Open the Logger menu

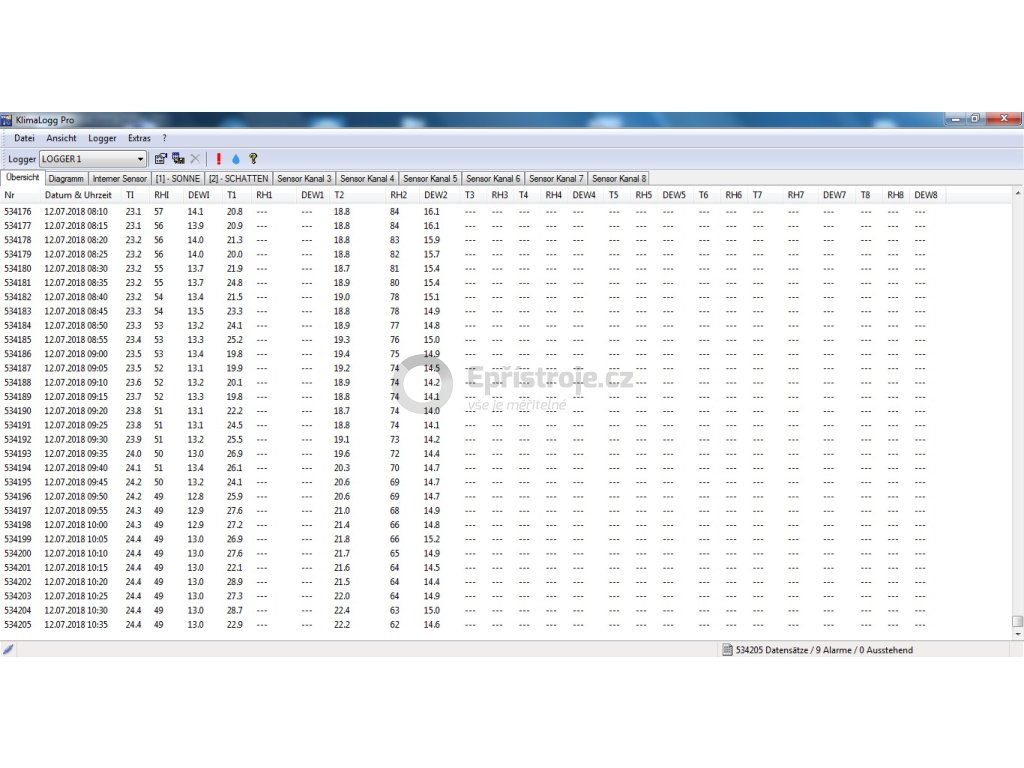[102, 138]
